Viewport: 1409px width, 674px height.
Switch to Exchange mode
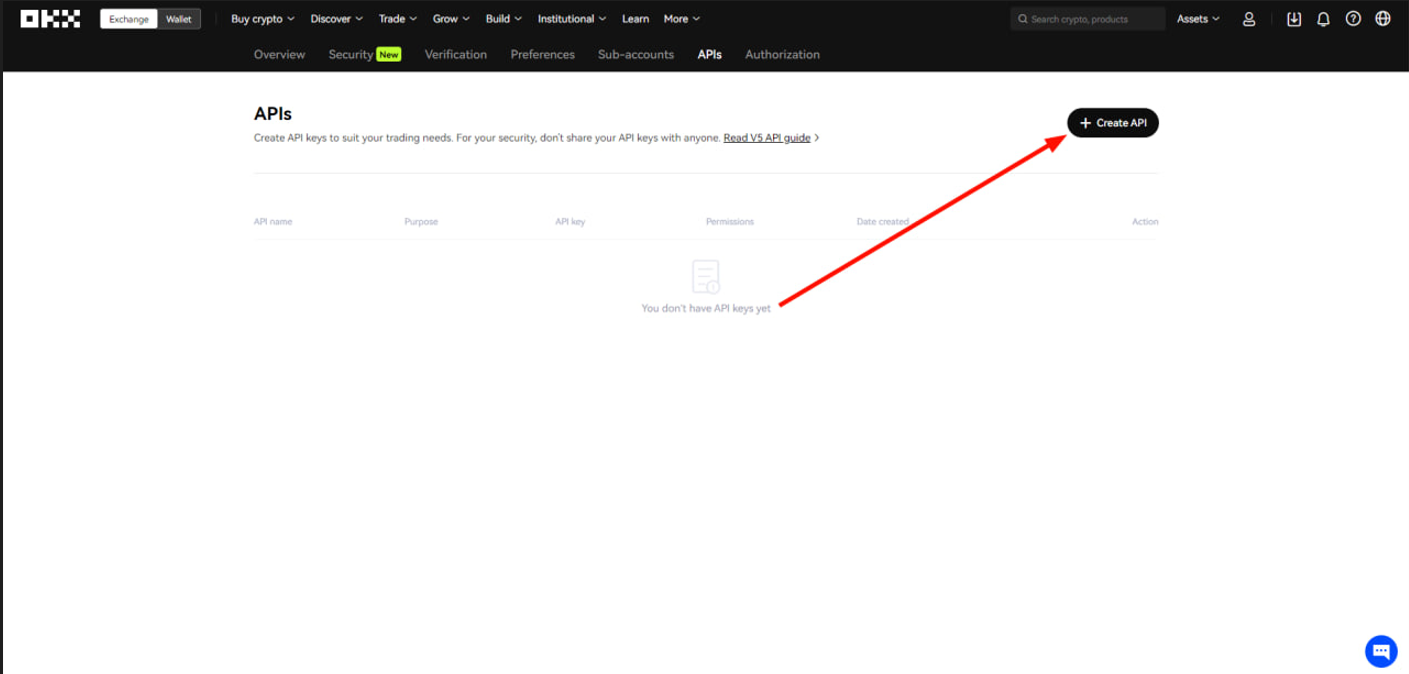(x=128, y=18)
